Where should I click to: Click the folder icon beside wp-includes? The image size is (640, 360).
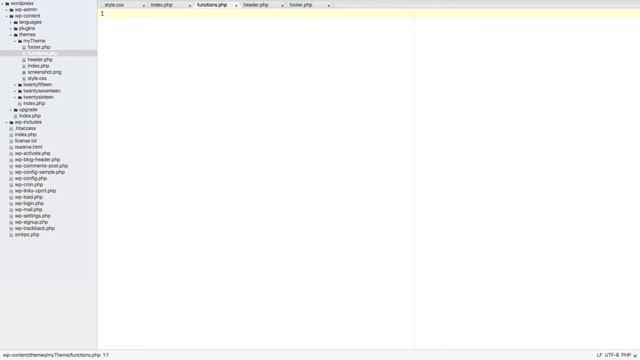coord(11,122)
